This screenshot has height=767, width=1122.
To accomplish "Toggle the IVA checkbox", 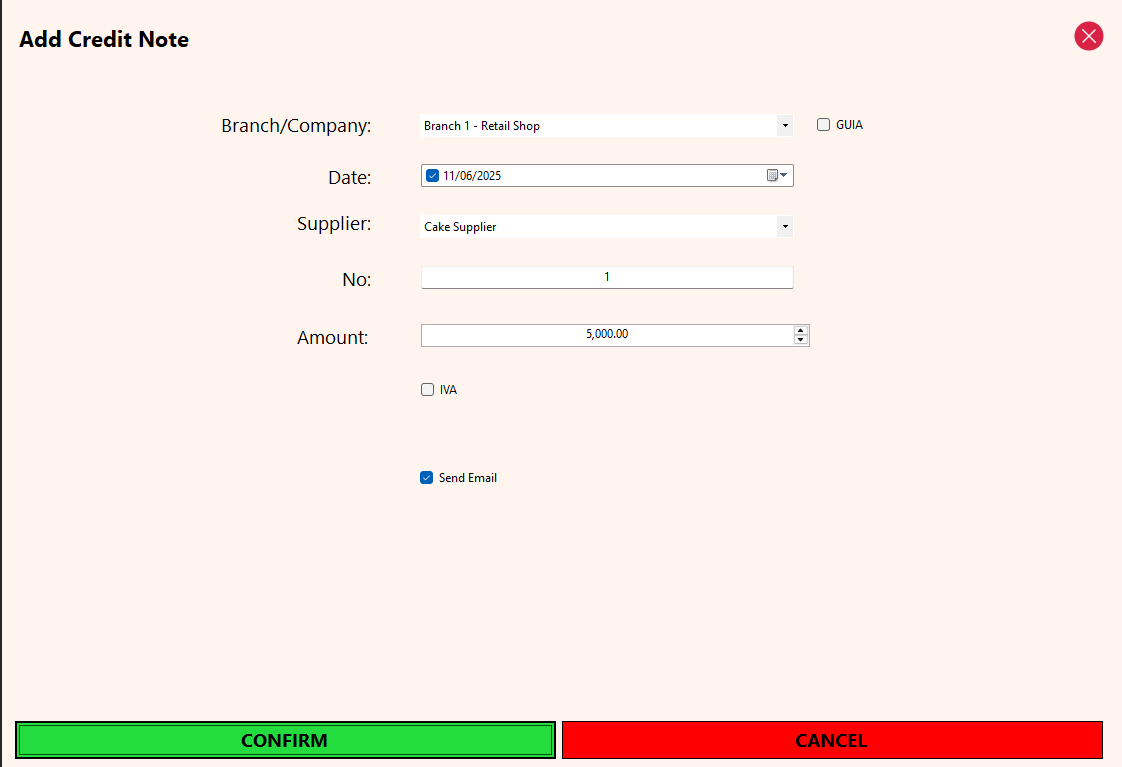I will (x=427, y=389).
